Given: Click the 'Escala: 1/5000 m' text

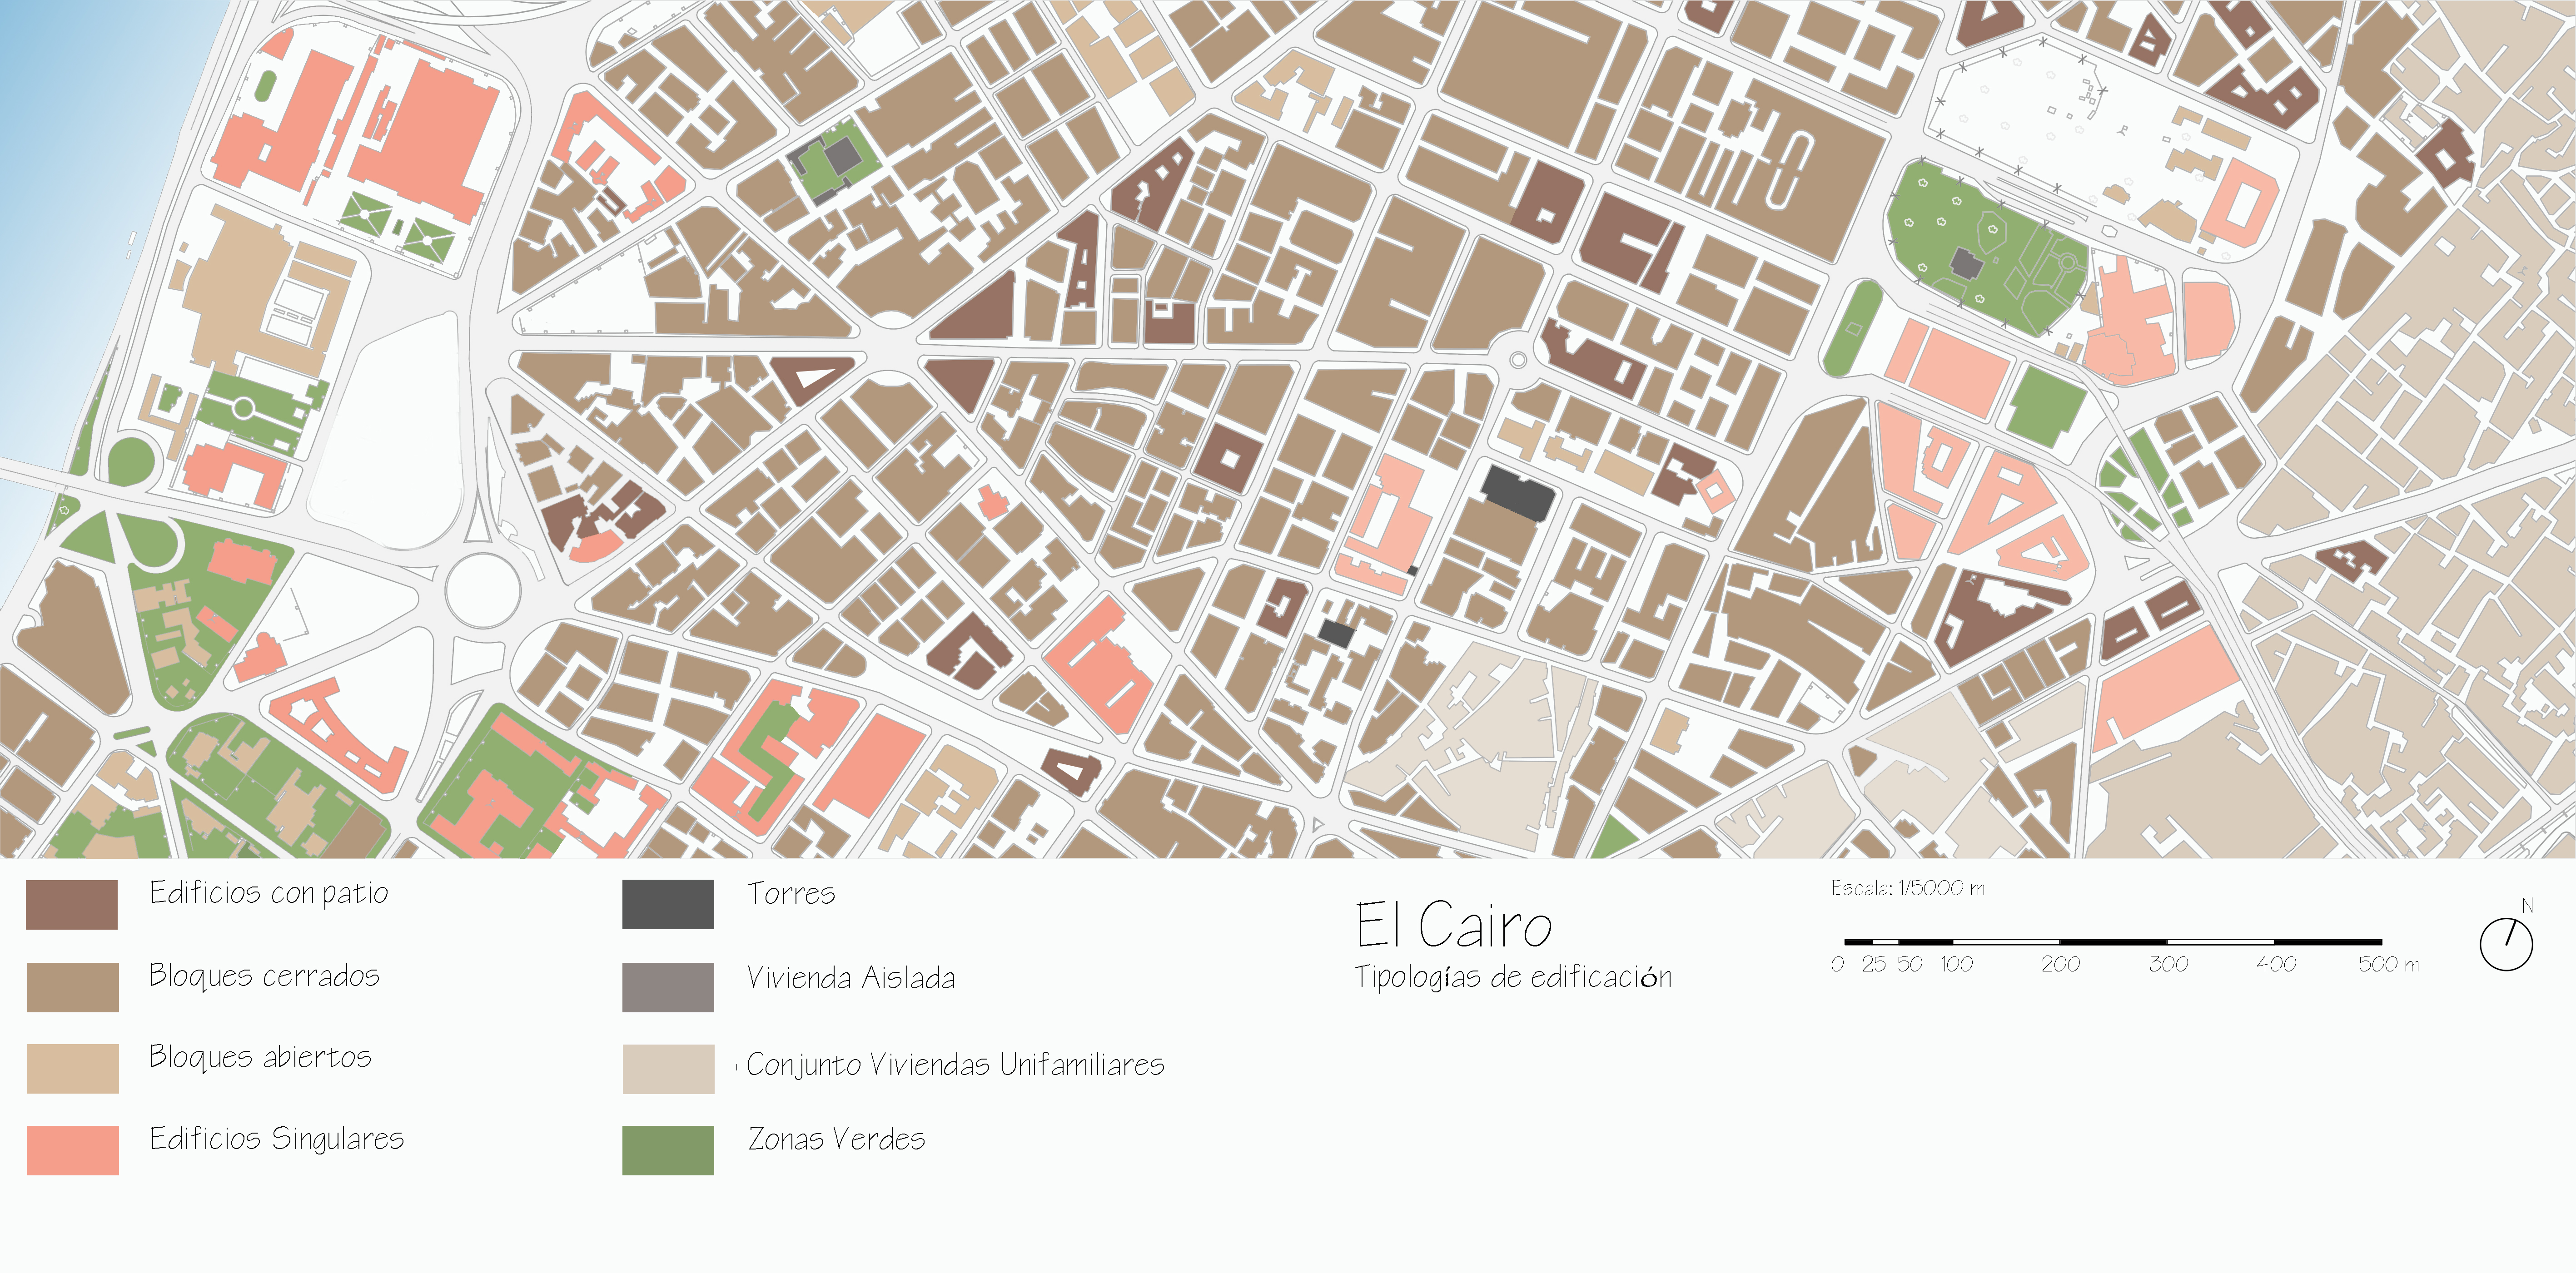Looking at the screenshot, I should click(1908, 888).
